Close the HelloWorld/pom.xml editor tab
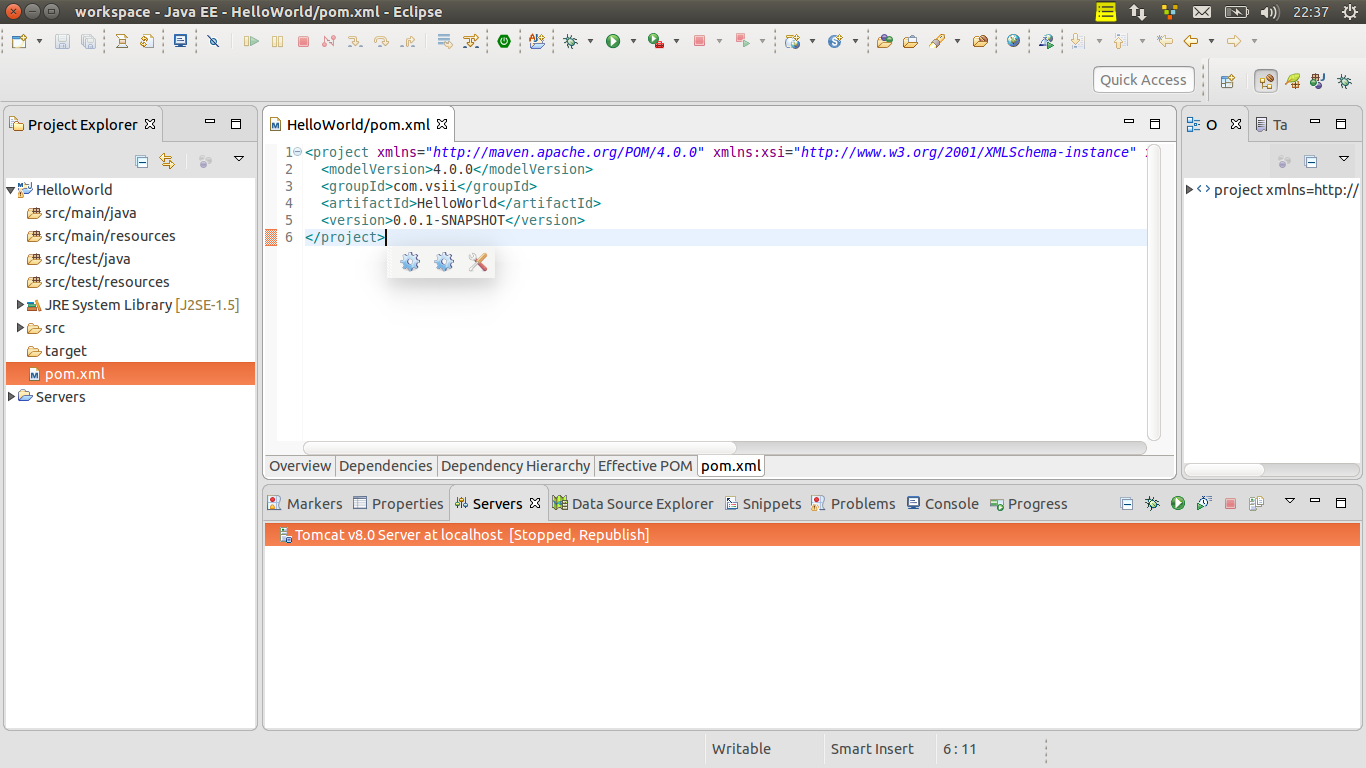Image resolution: width=1366 pixels, height=768 pixels. pos(442,124)
